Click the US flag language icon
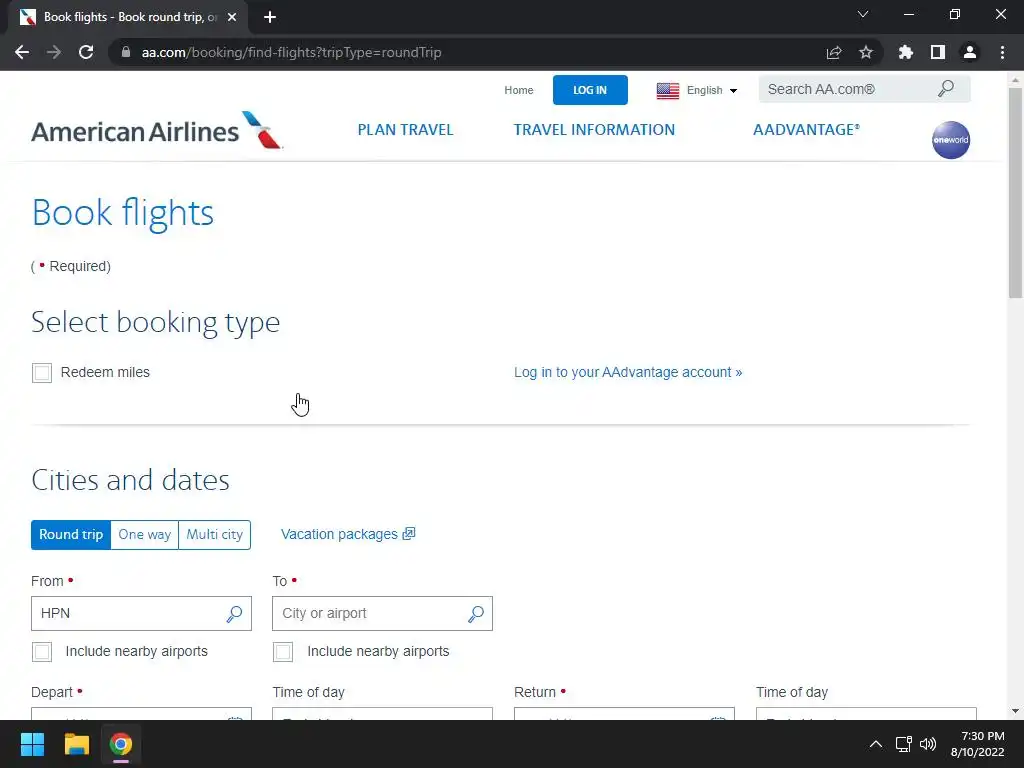 coord(667,90)
